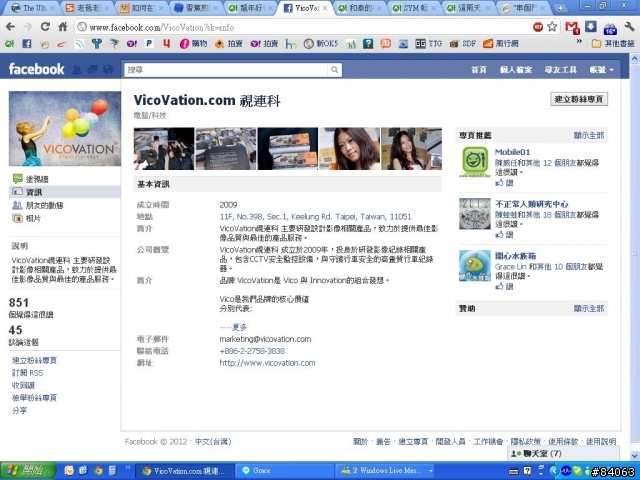This screenshot has height=480, width=640.
Task: Open the Keelung Rd. Taipei address link
Action: 315,216
